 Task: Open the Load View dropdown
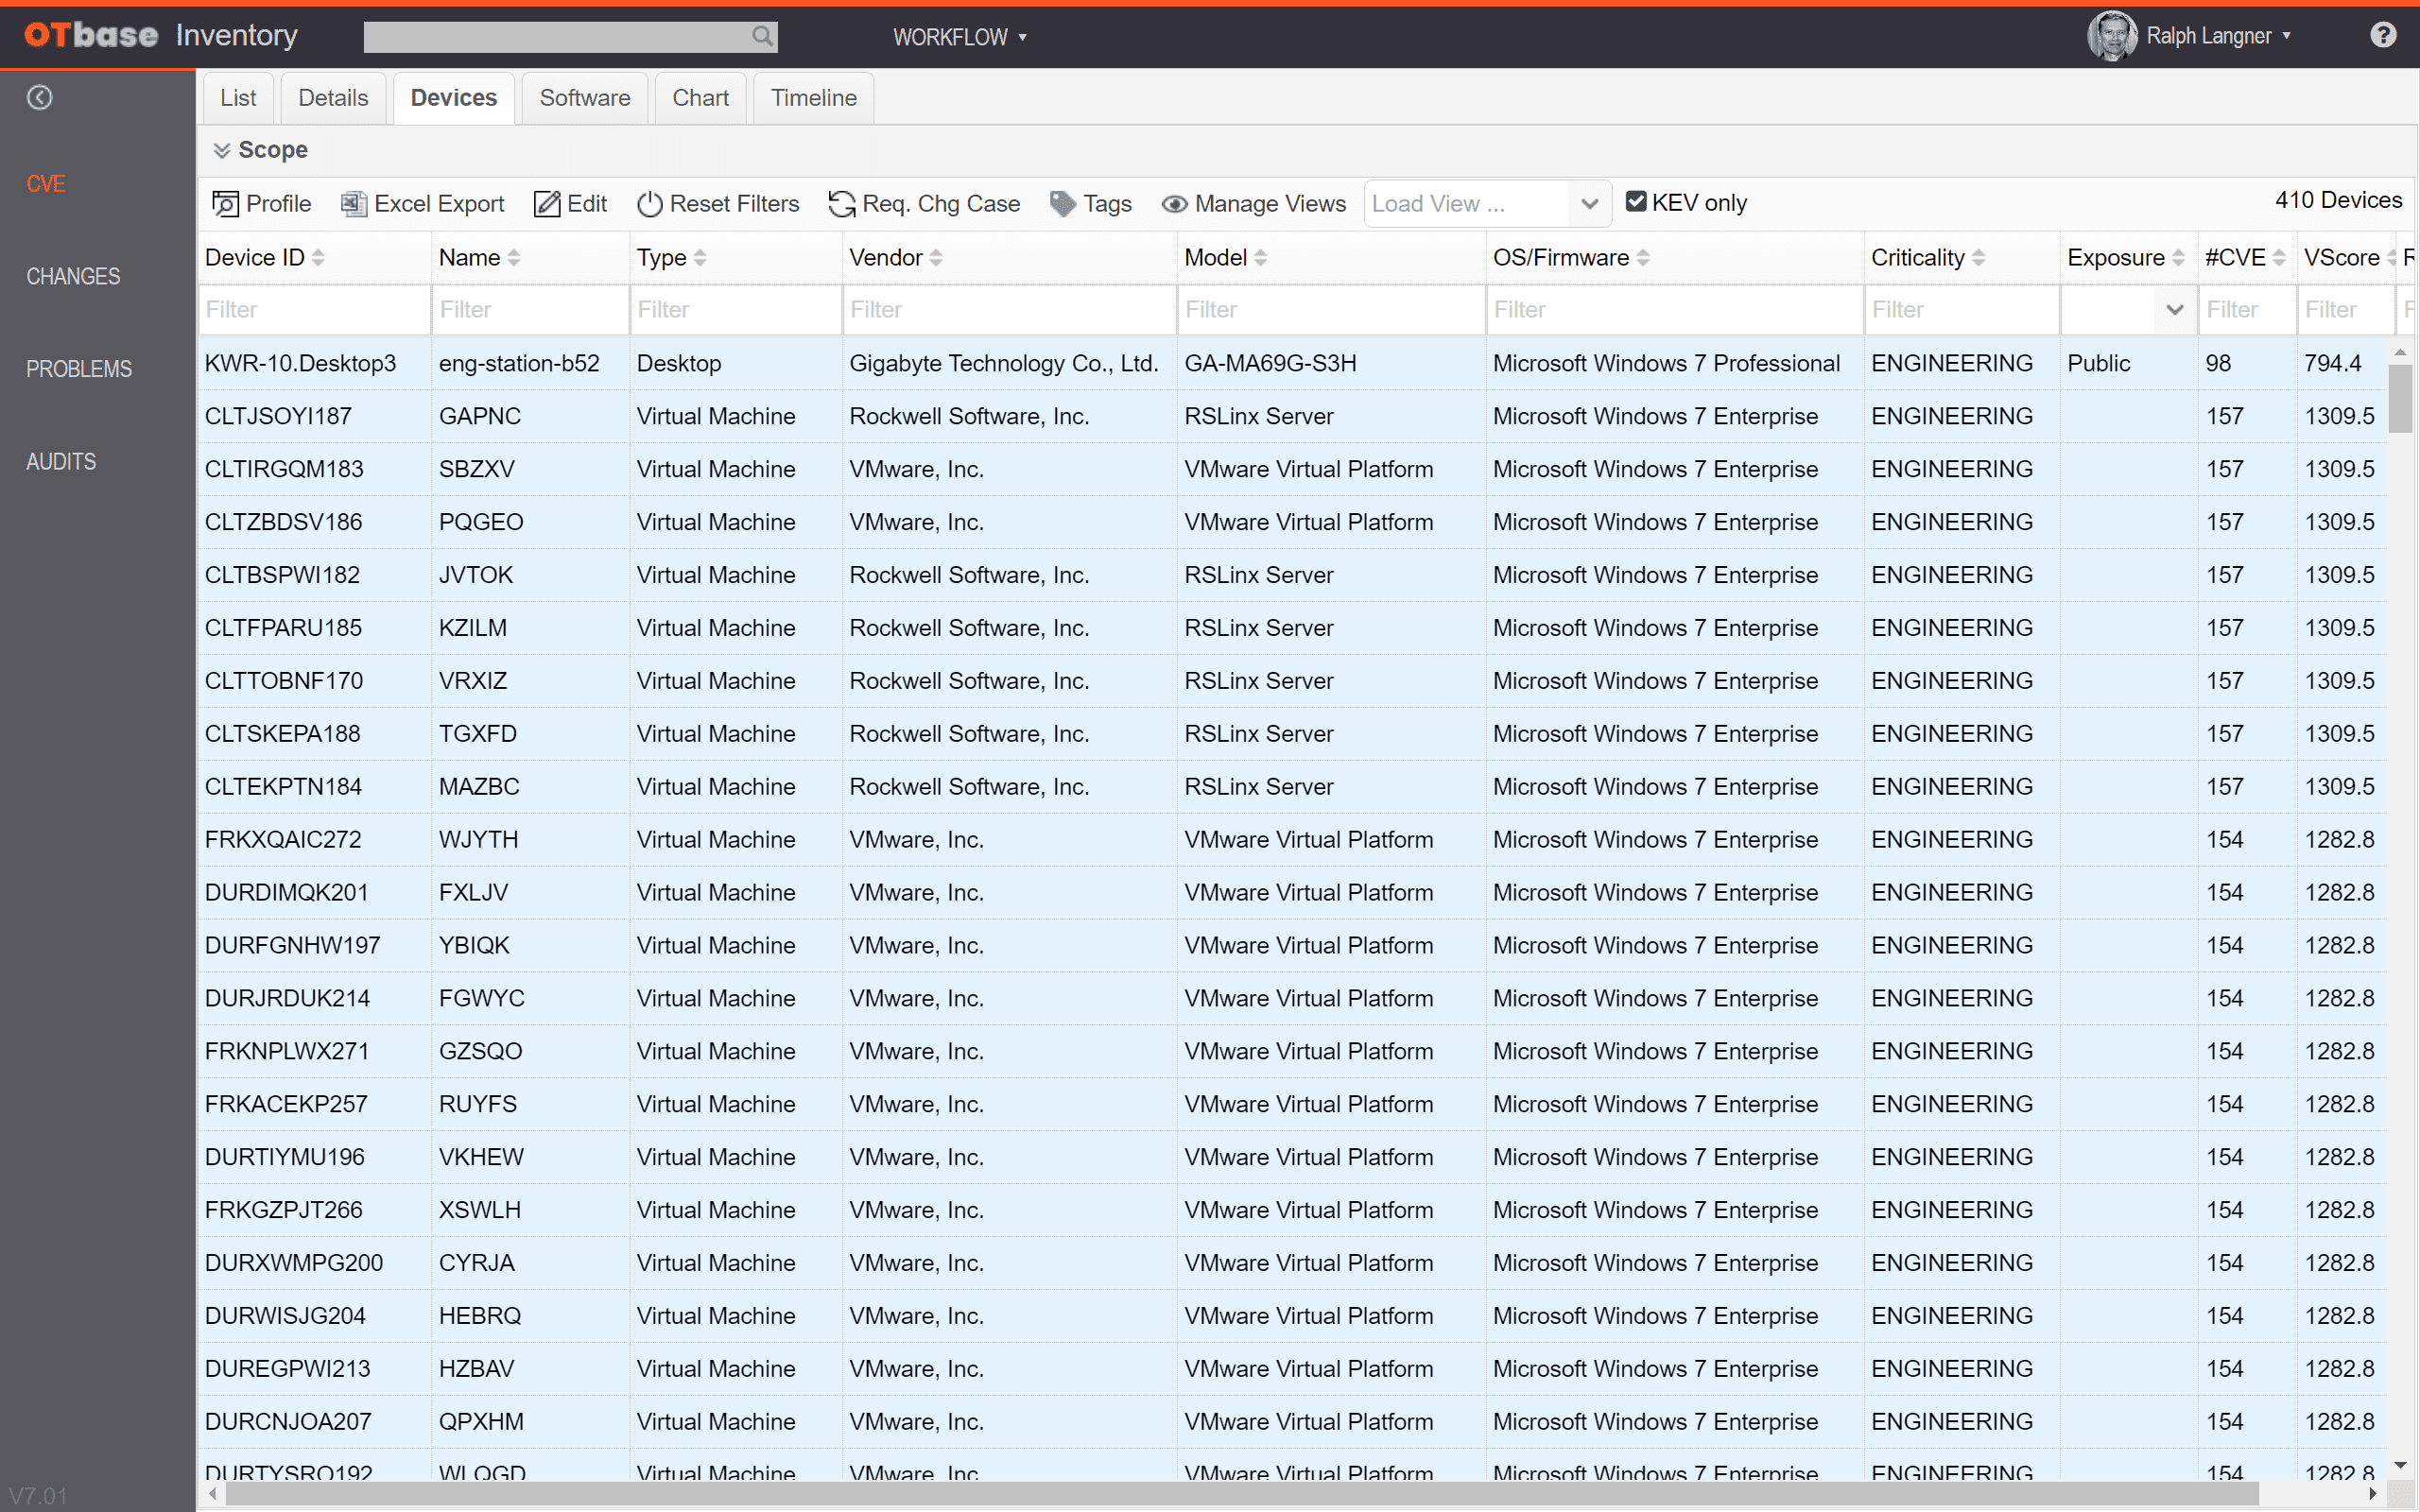[x=1486, y=204]
